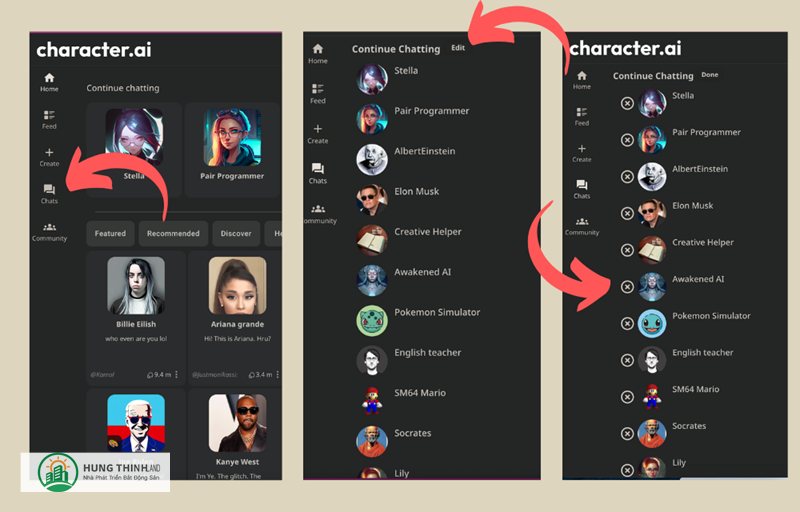
Task: Open English teacher chat in Edit list
Action: [x=409, y=361]
